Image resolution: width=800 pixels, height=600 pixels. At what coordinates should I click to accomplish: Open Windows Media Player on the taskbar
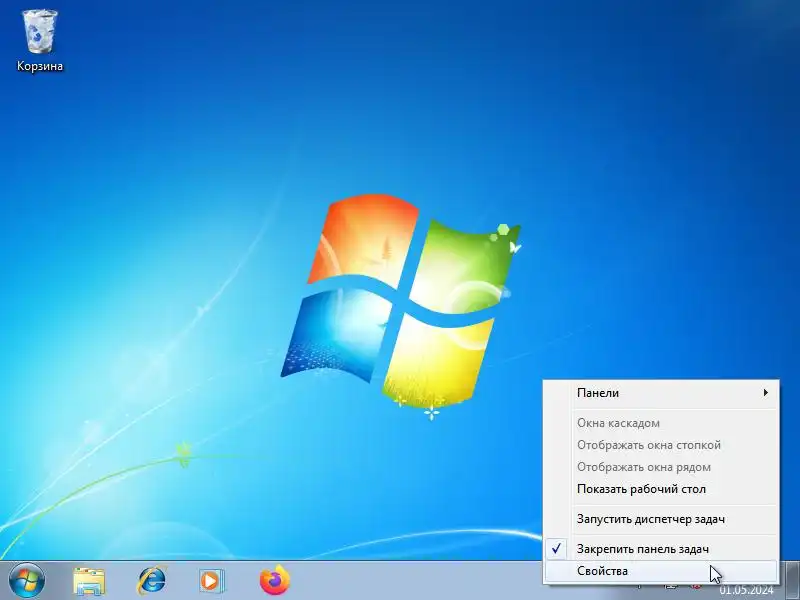point(211,581)
